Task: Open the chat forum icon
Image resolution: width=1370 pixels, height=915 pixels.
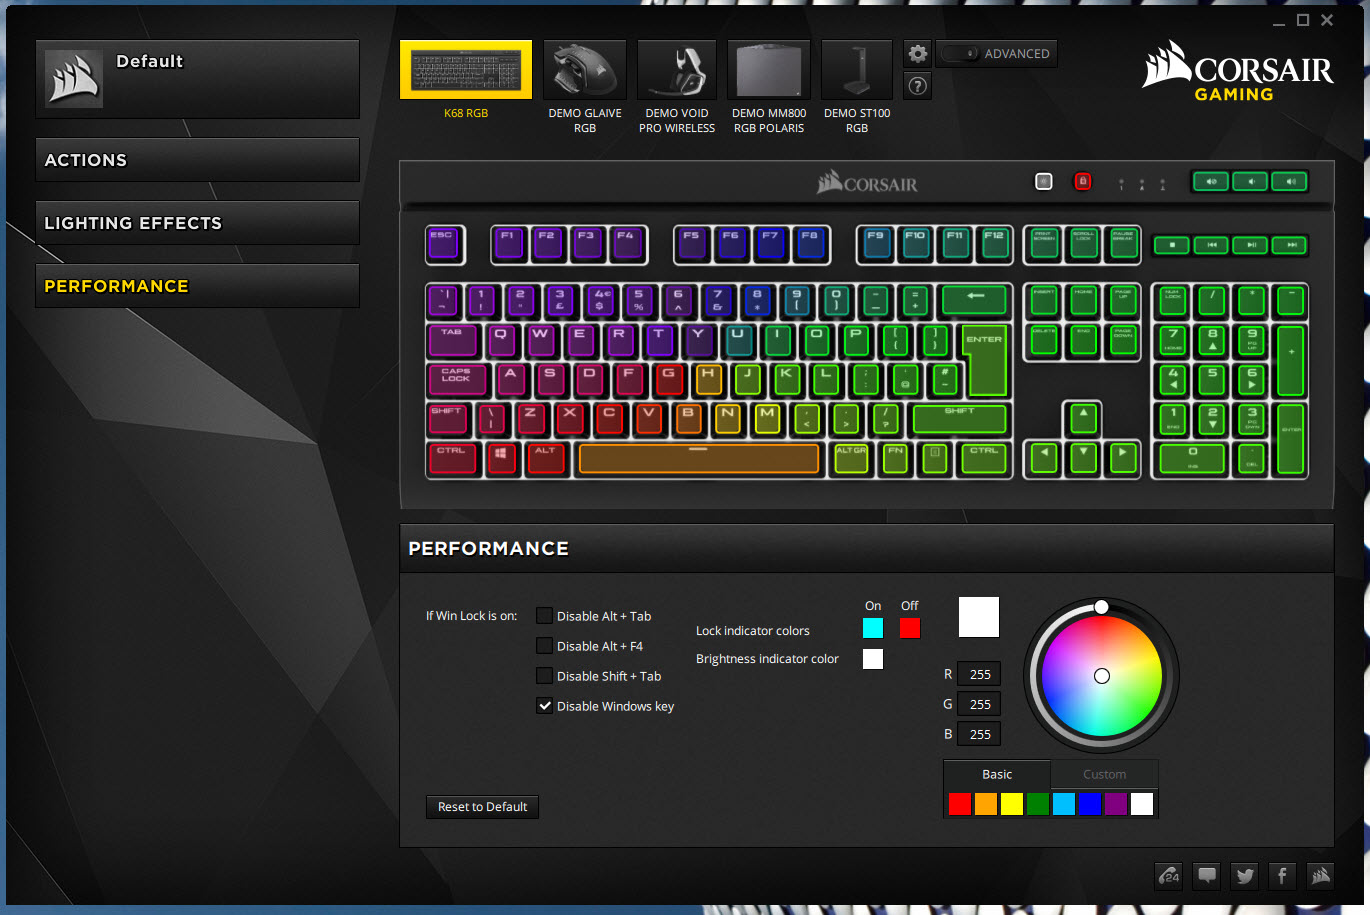Action: coord(1207,876)
